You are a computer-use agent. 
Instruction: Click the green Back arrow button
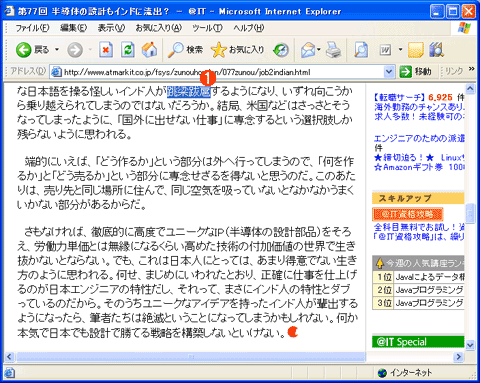point(24,50)
